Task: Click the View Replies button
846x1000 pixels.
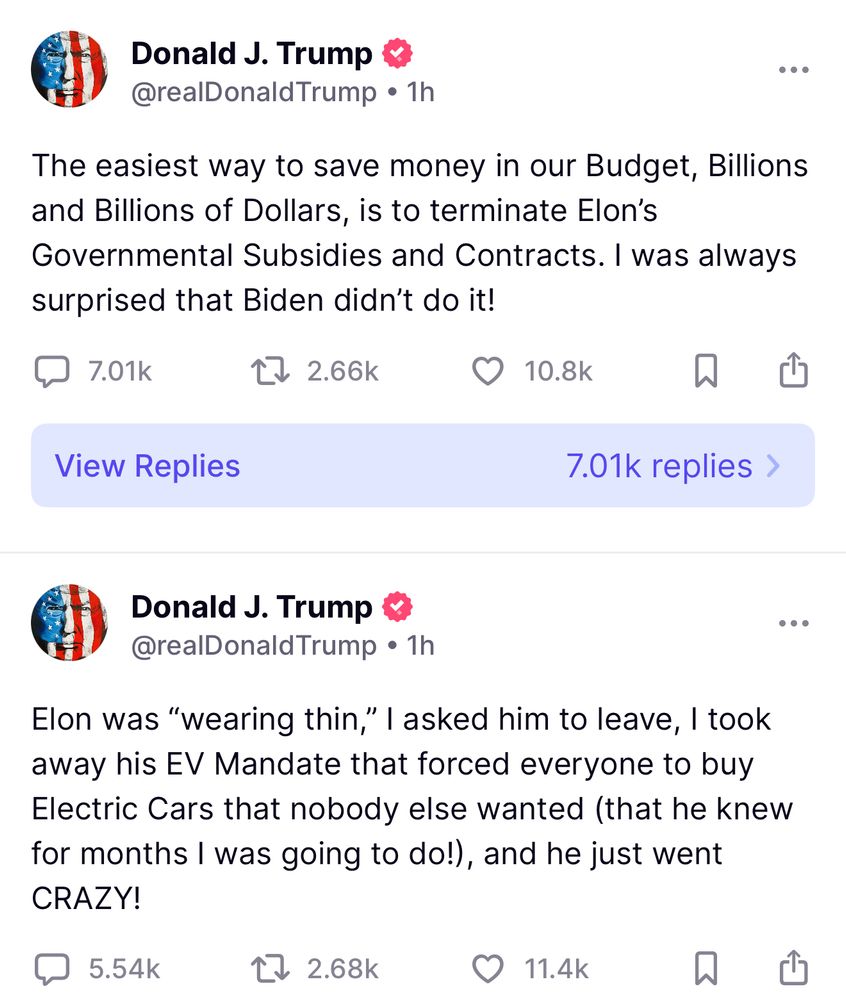Action: click(x=423, y=466)
